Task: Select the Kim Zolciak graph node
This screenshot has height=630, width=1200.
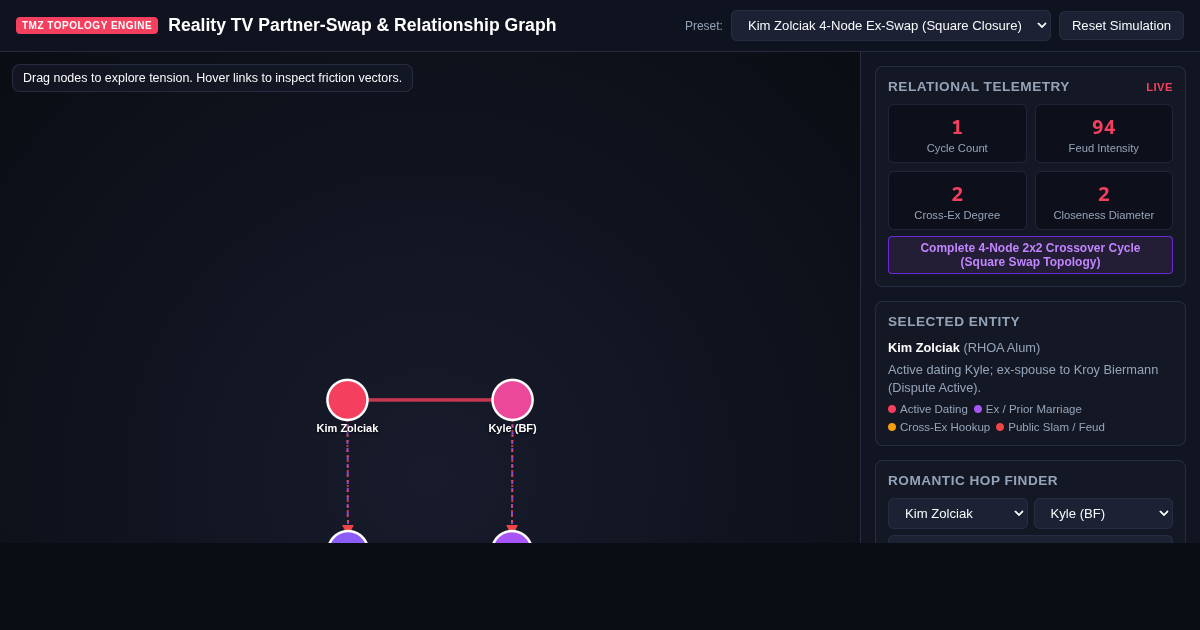Action: [x=347, y=400]
